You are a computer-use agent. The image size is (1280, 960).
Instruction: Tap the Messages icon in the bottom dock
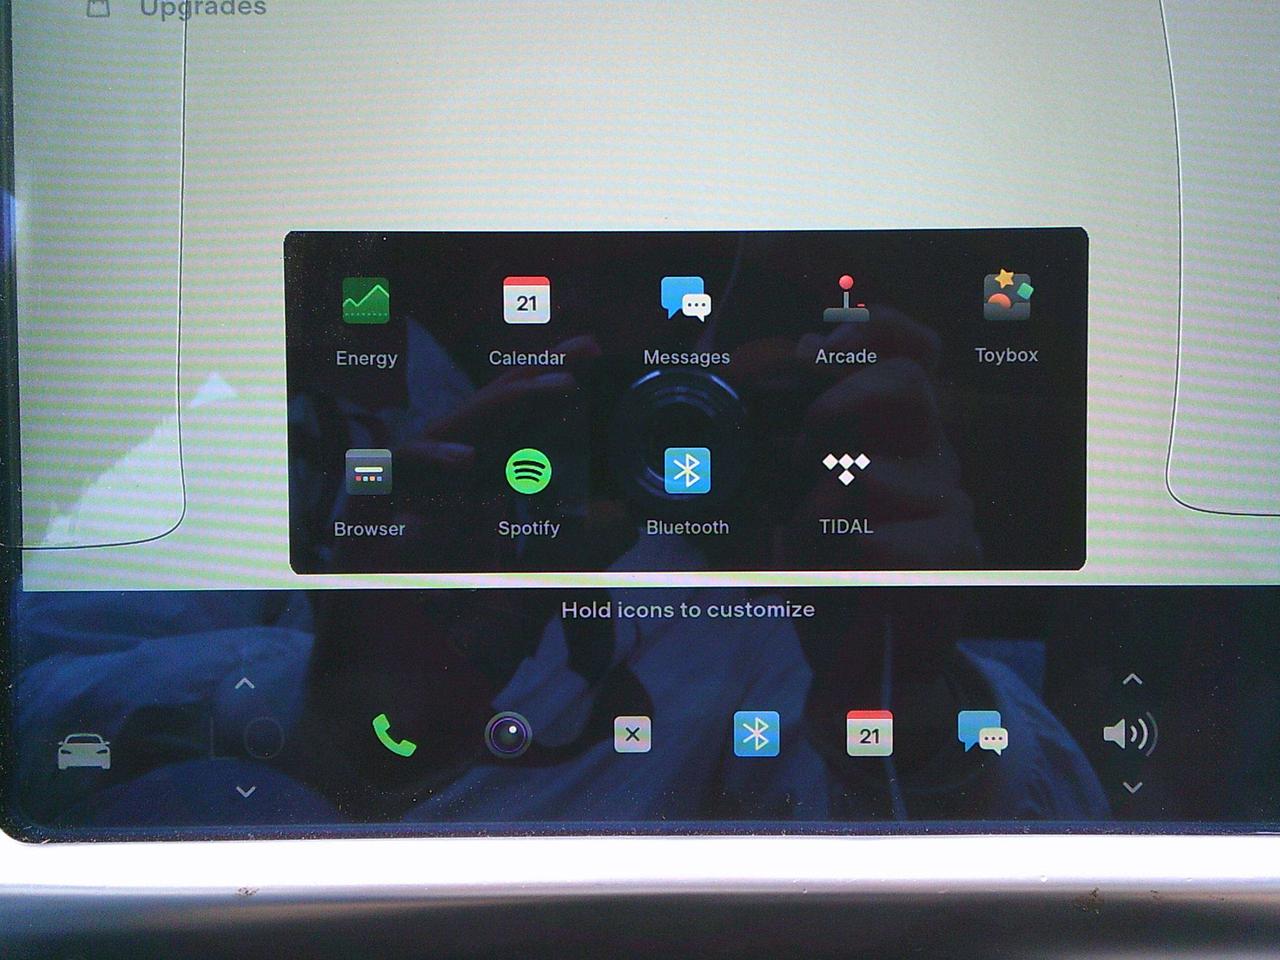pyautogui.click(x=982, y=733)
